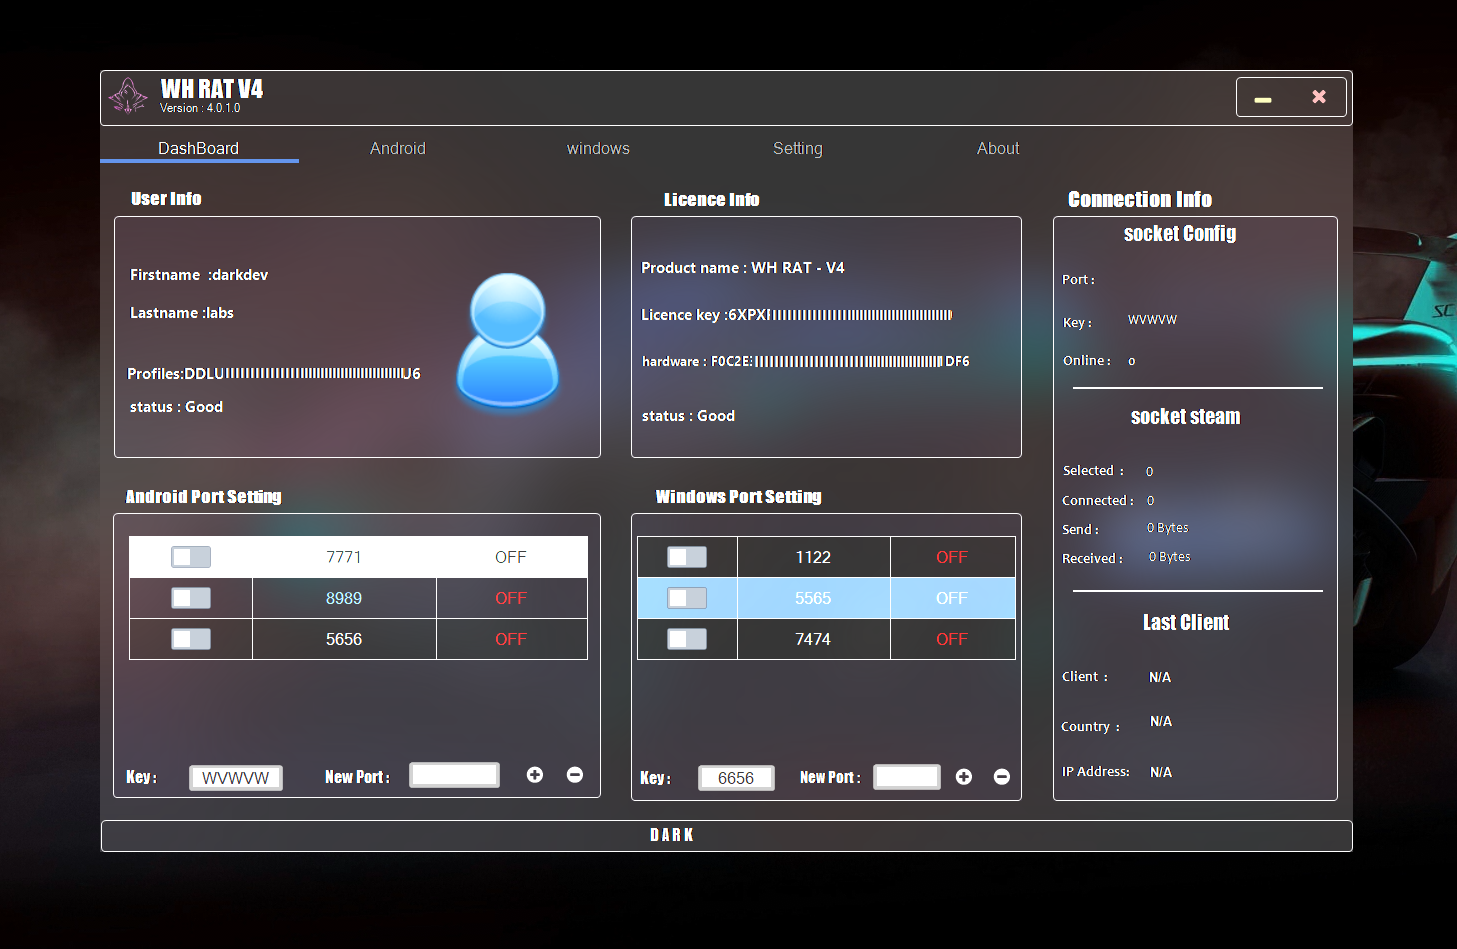Open the Android tab
Screen dimensions: 1457x949
tap(398, 148)
